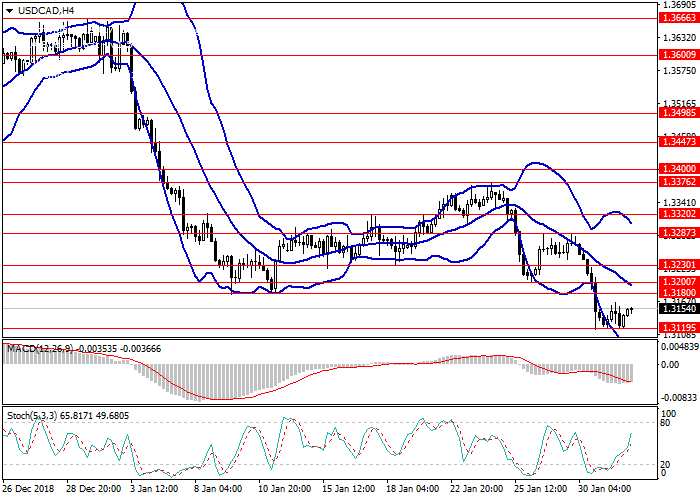The image size is (700, 500).
Task: Click the 1.34985 resistance level label
Action: pos(679,113)
